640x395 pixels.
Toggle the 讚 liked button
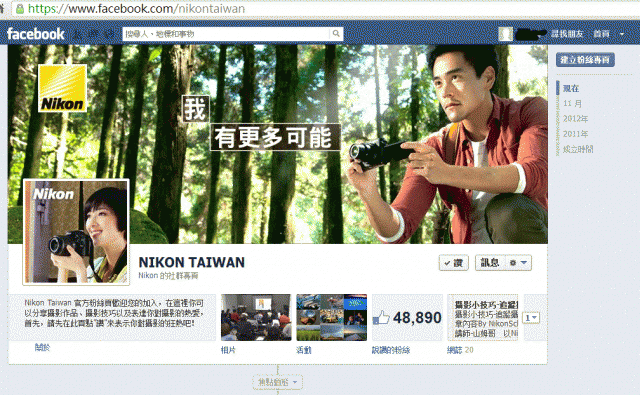tap(453, 263)
